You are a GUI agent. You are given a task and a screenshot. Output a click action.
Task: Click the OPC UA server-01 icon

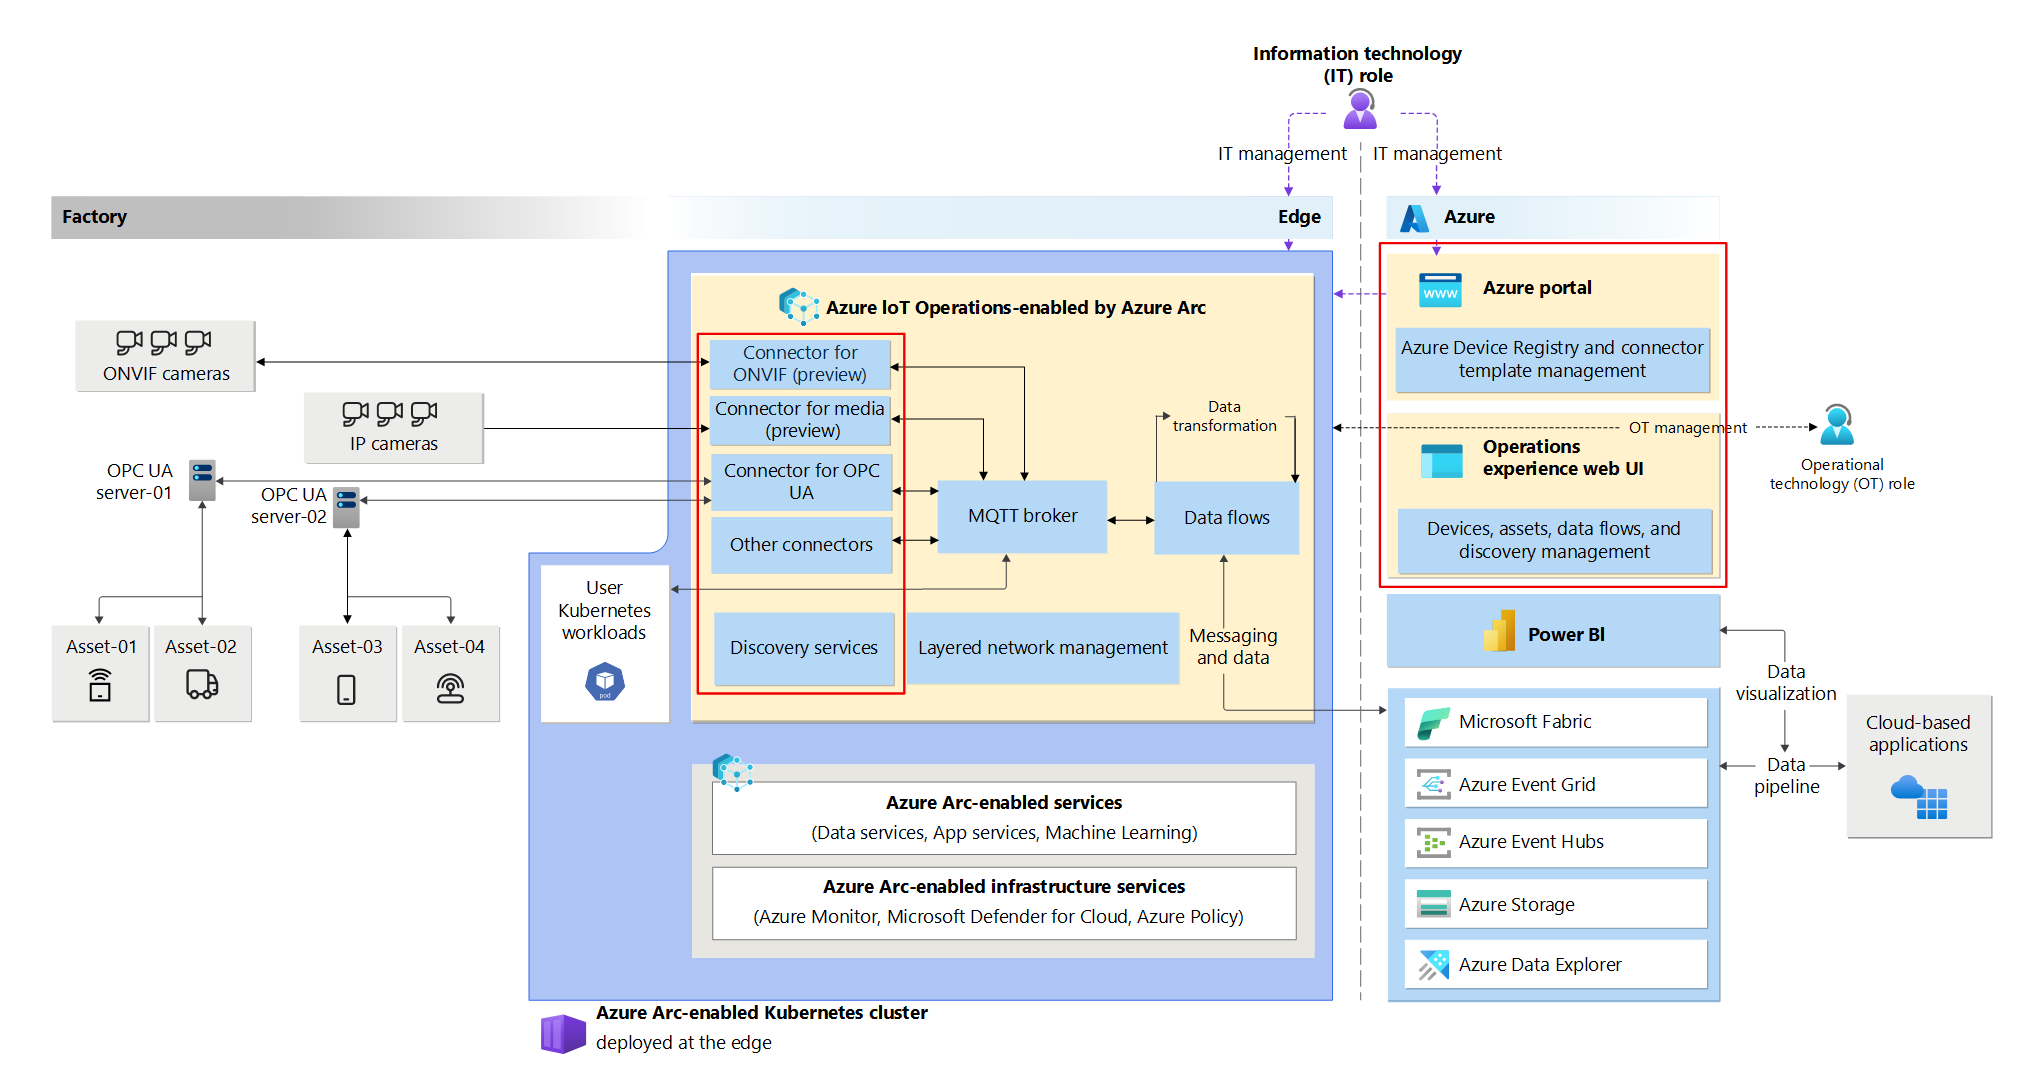(202, 480)
